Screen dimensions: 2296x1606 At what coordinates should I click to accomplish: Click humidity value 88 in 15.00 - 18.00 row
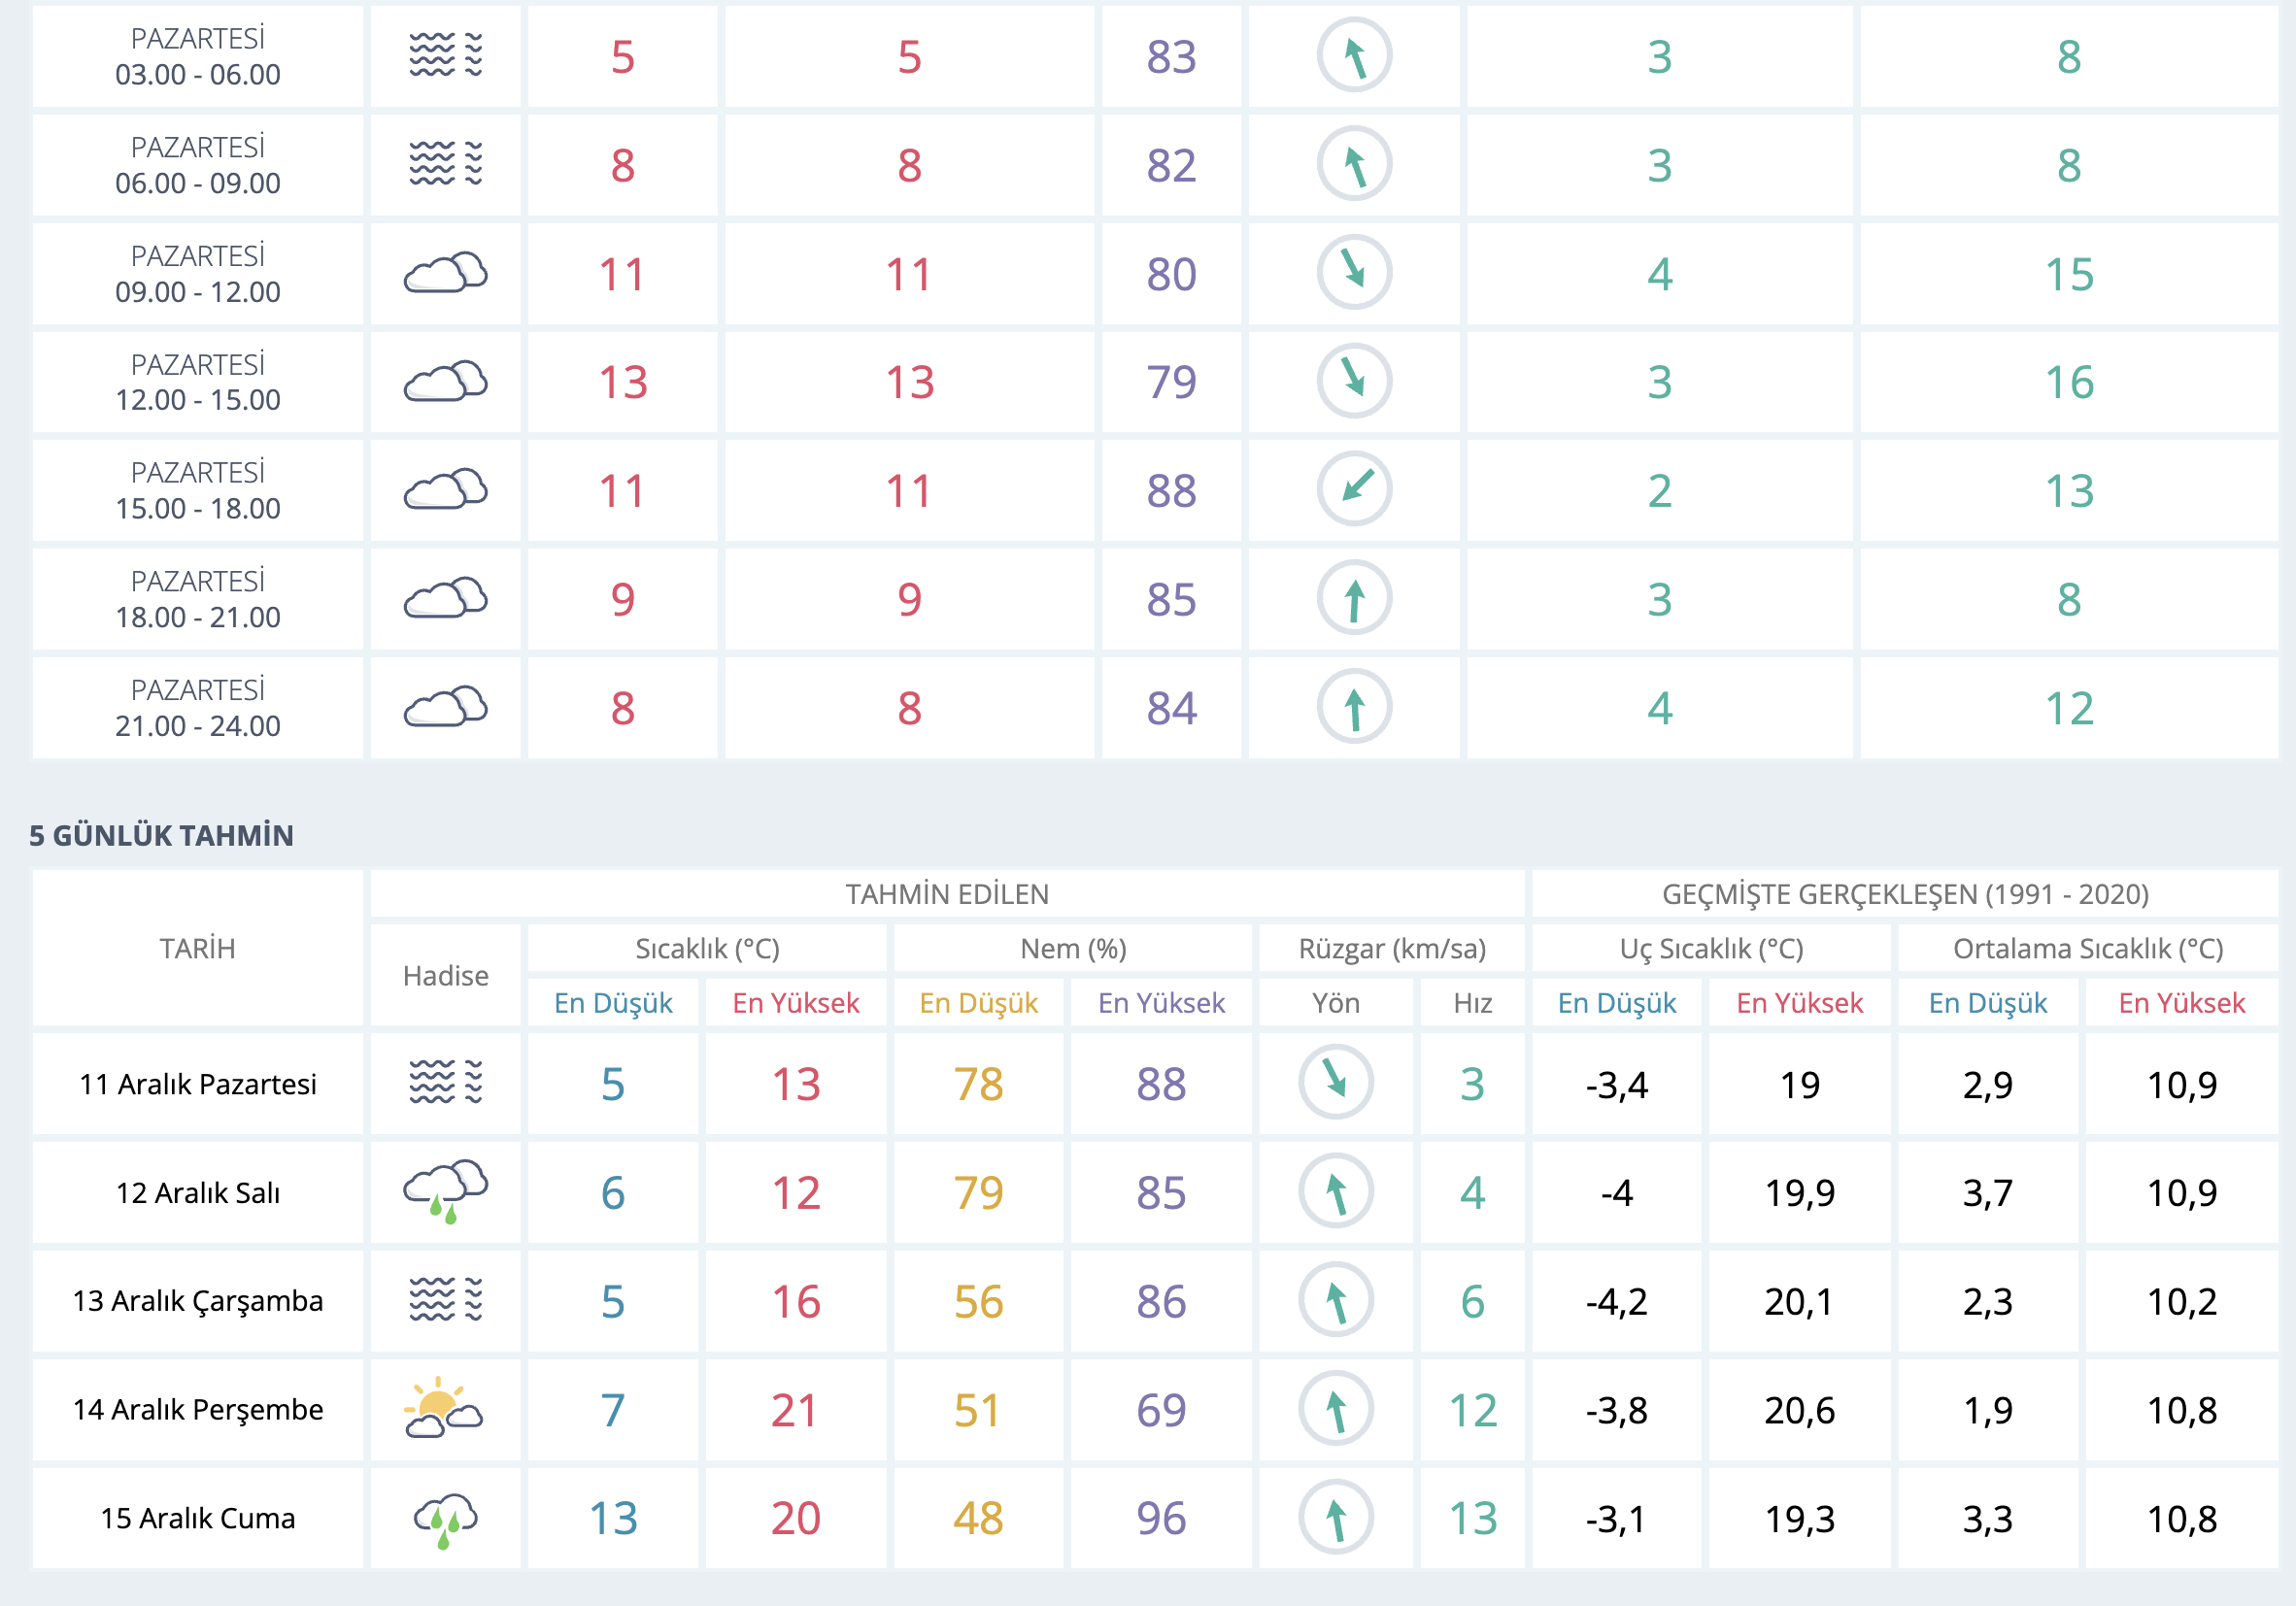pos(1171,491)
